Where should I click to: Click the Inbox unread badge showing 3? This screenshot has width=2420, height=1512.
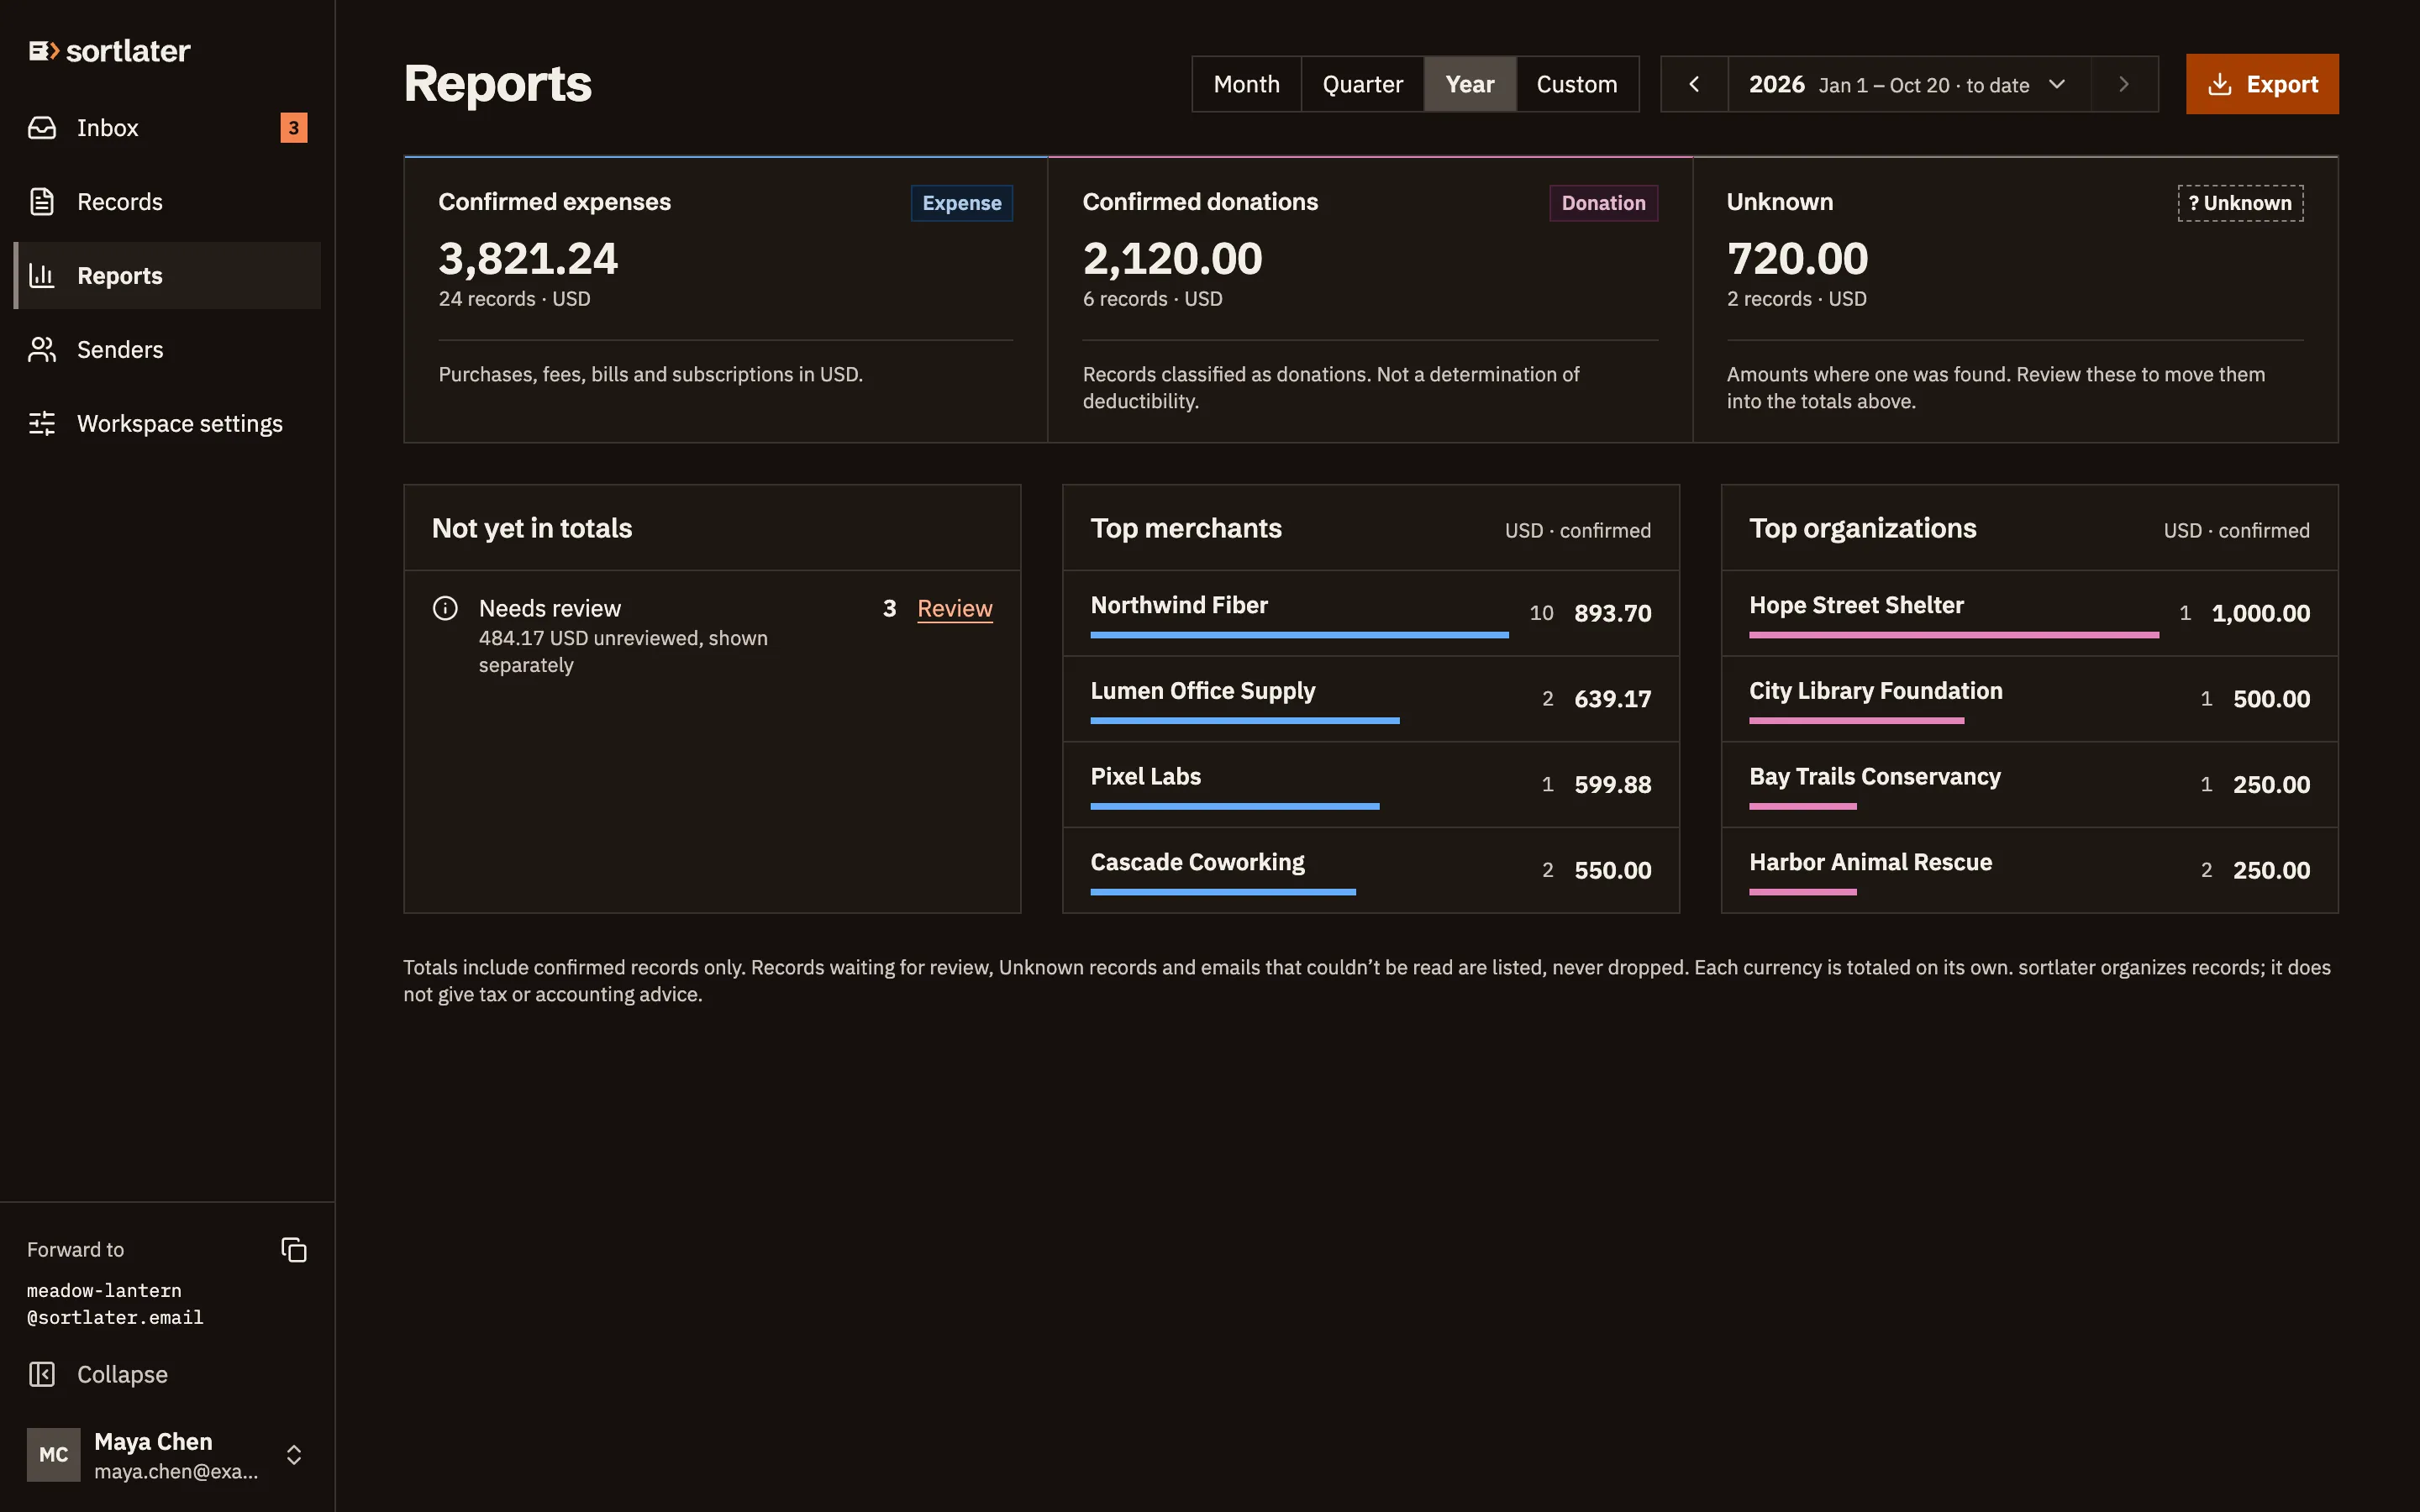click(293, 128)
